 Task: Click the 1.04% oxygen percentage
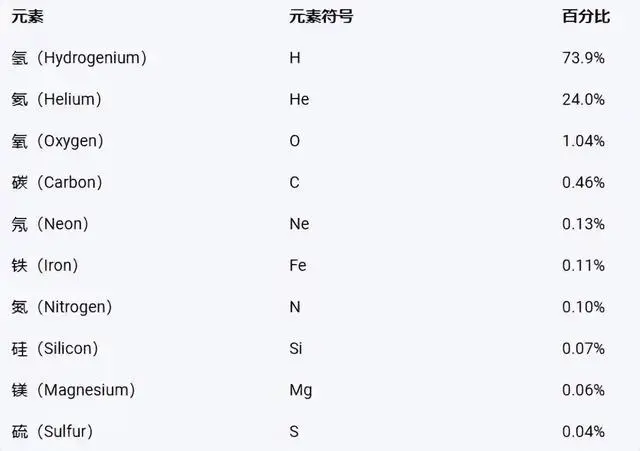tap(583, 141)
